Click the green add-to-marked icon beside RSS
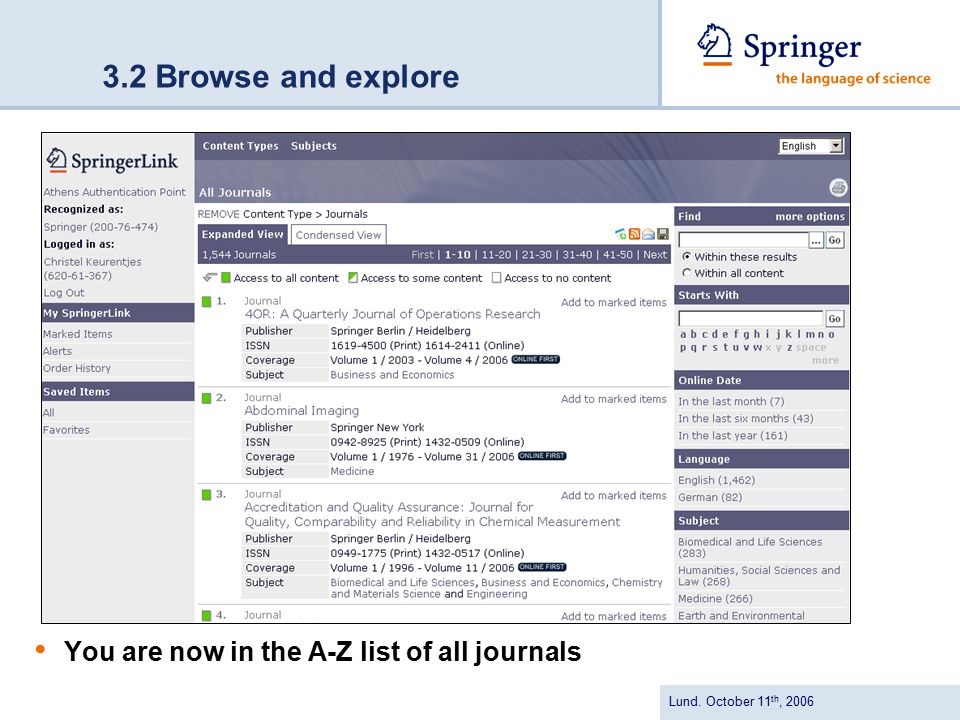Screen dimensions: 960x720 620,234
